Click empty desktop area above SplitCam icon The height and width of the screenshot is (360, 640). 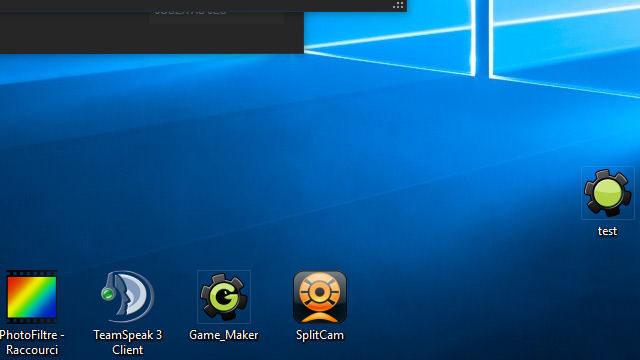[x=320, y=204]
